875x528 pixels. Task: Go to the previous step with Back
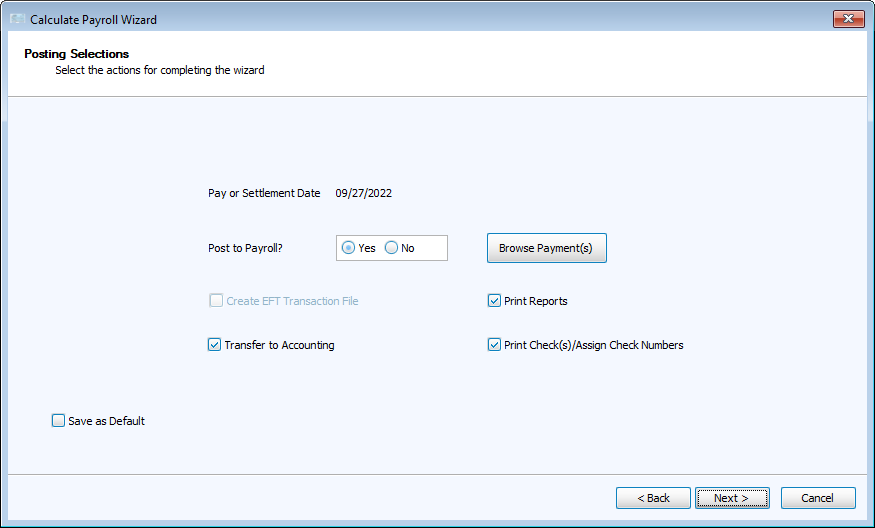653,498
